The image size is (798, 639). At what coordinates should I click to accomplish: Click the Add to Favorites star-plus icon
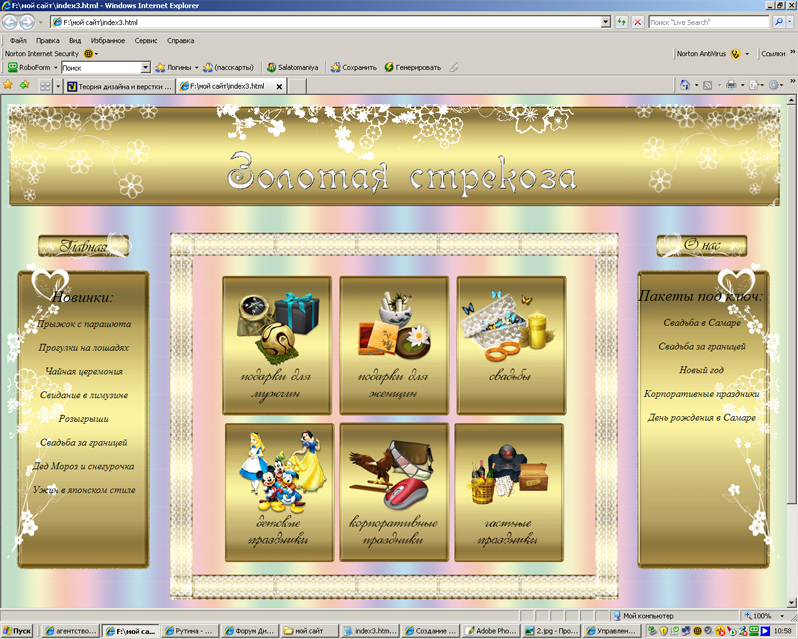click(x=24, y=85)
